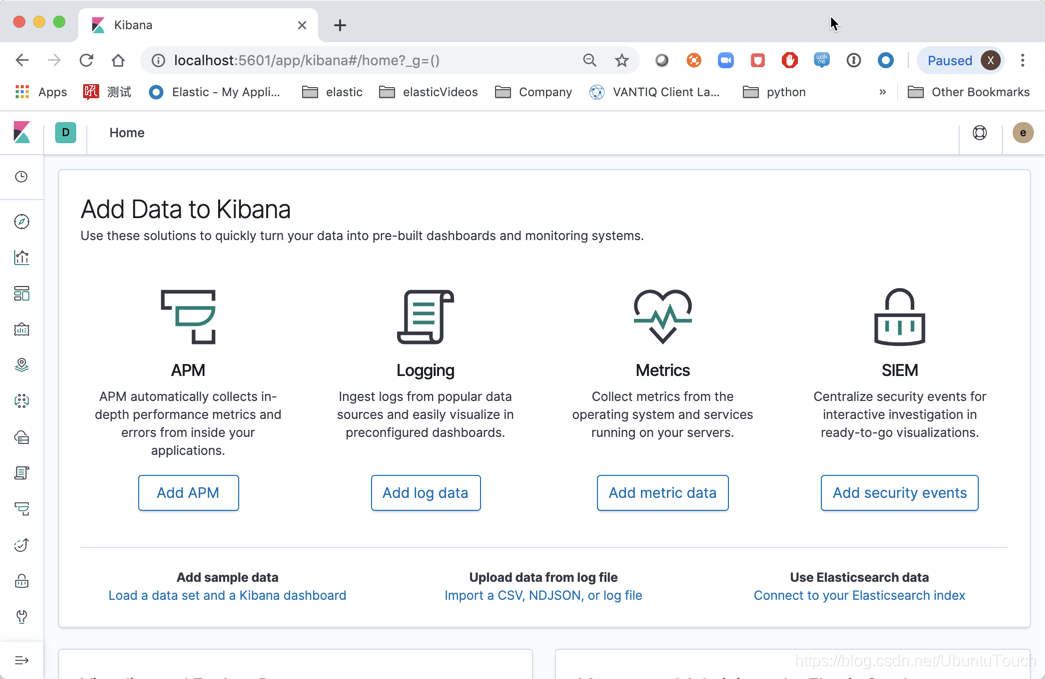Open Load a data set and Kibana dashboard link

[x=227, y=595]
